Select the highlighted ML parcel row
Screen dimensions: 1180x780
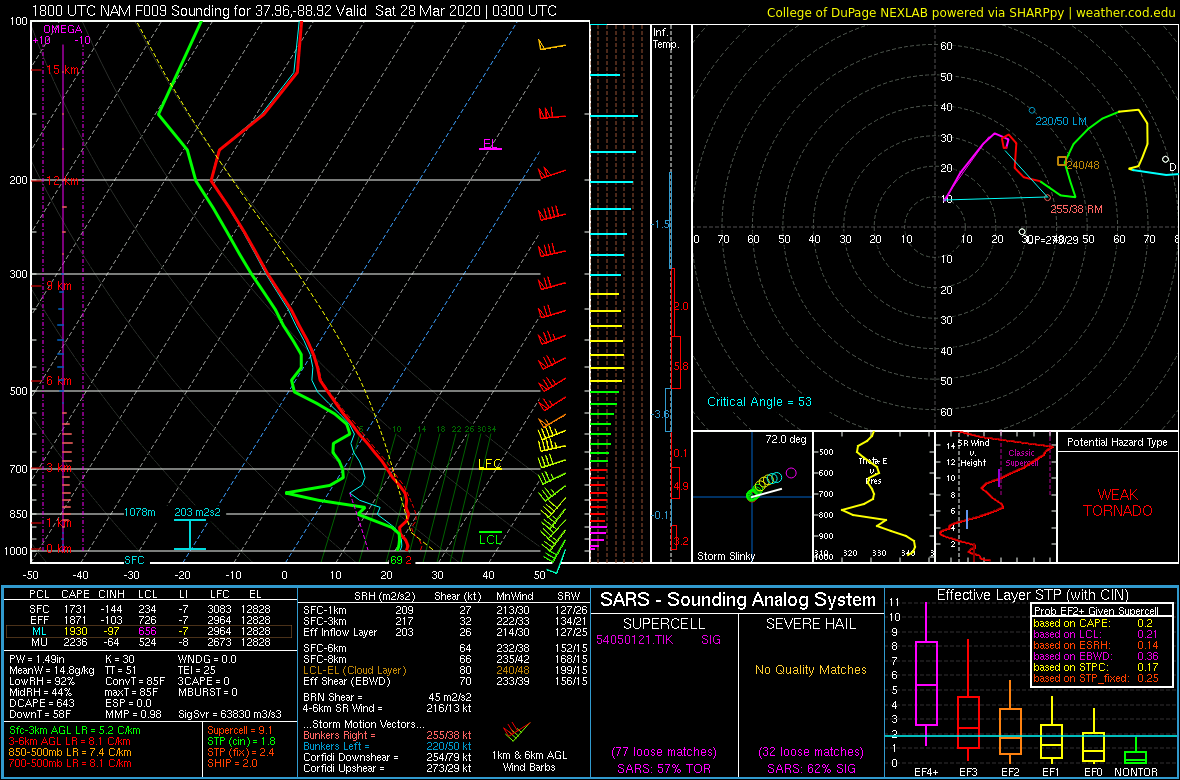(148, 631)
